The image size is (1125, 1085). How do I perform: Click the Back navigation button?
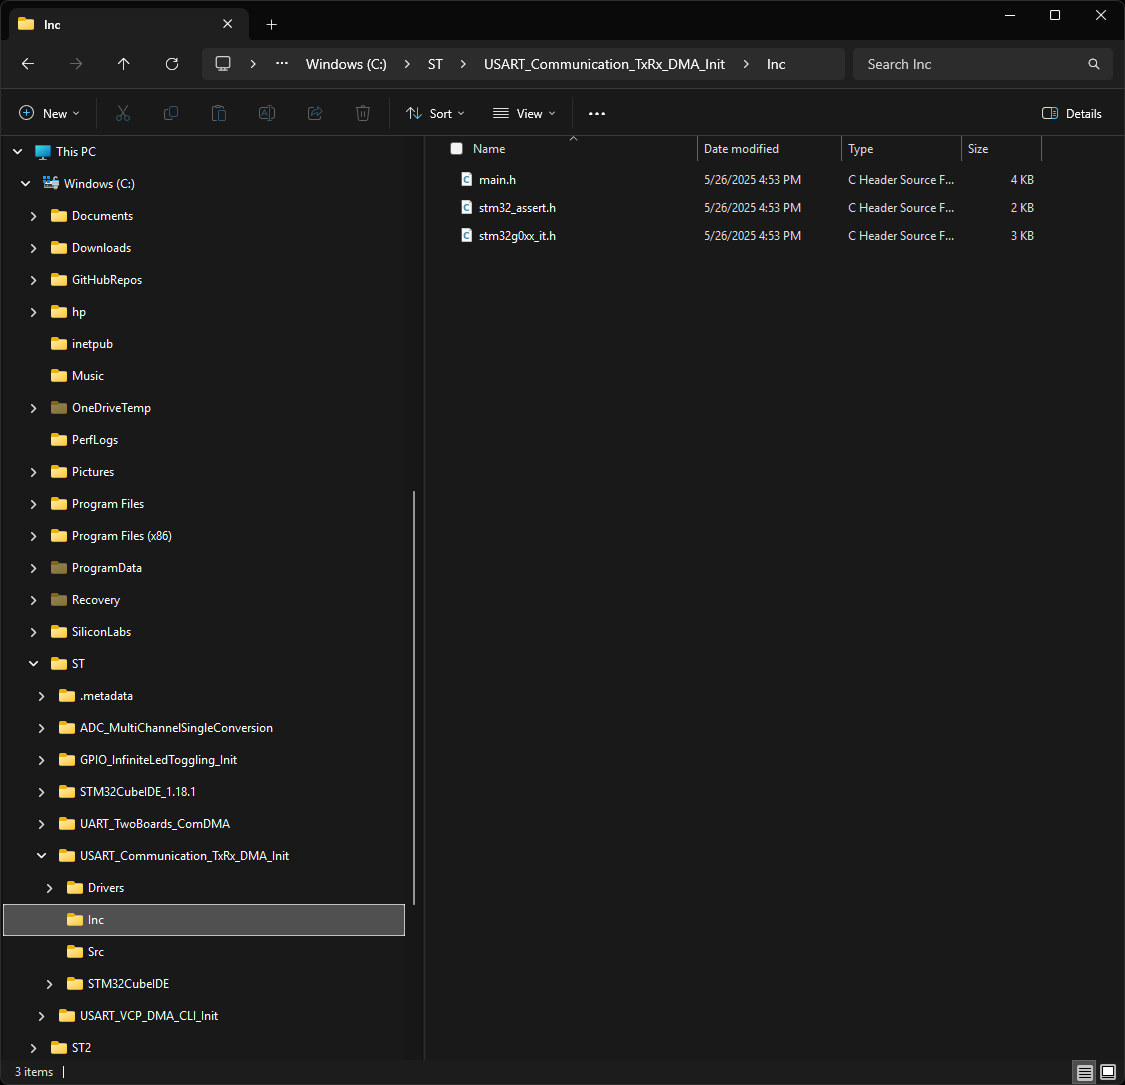point(27,64)
